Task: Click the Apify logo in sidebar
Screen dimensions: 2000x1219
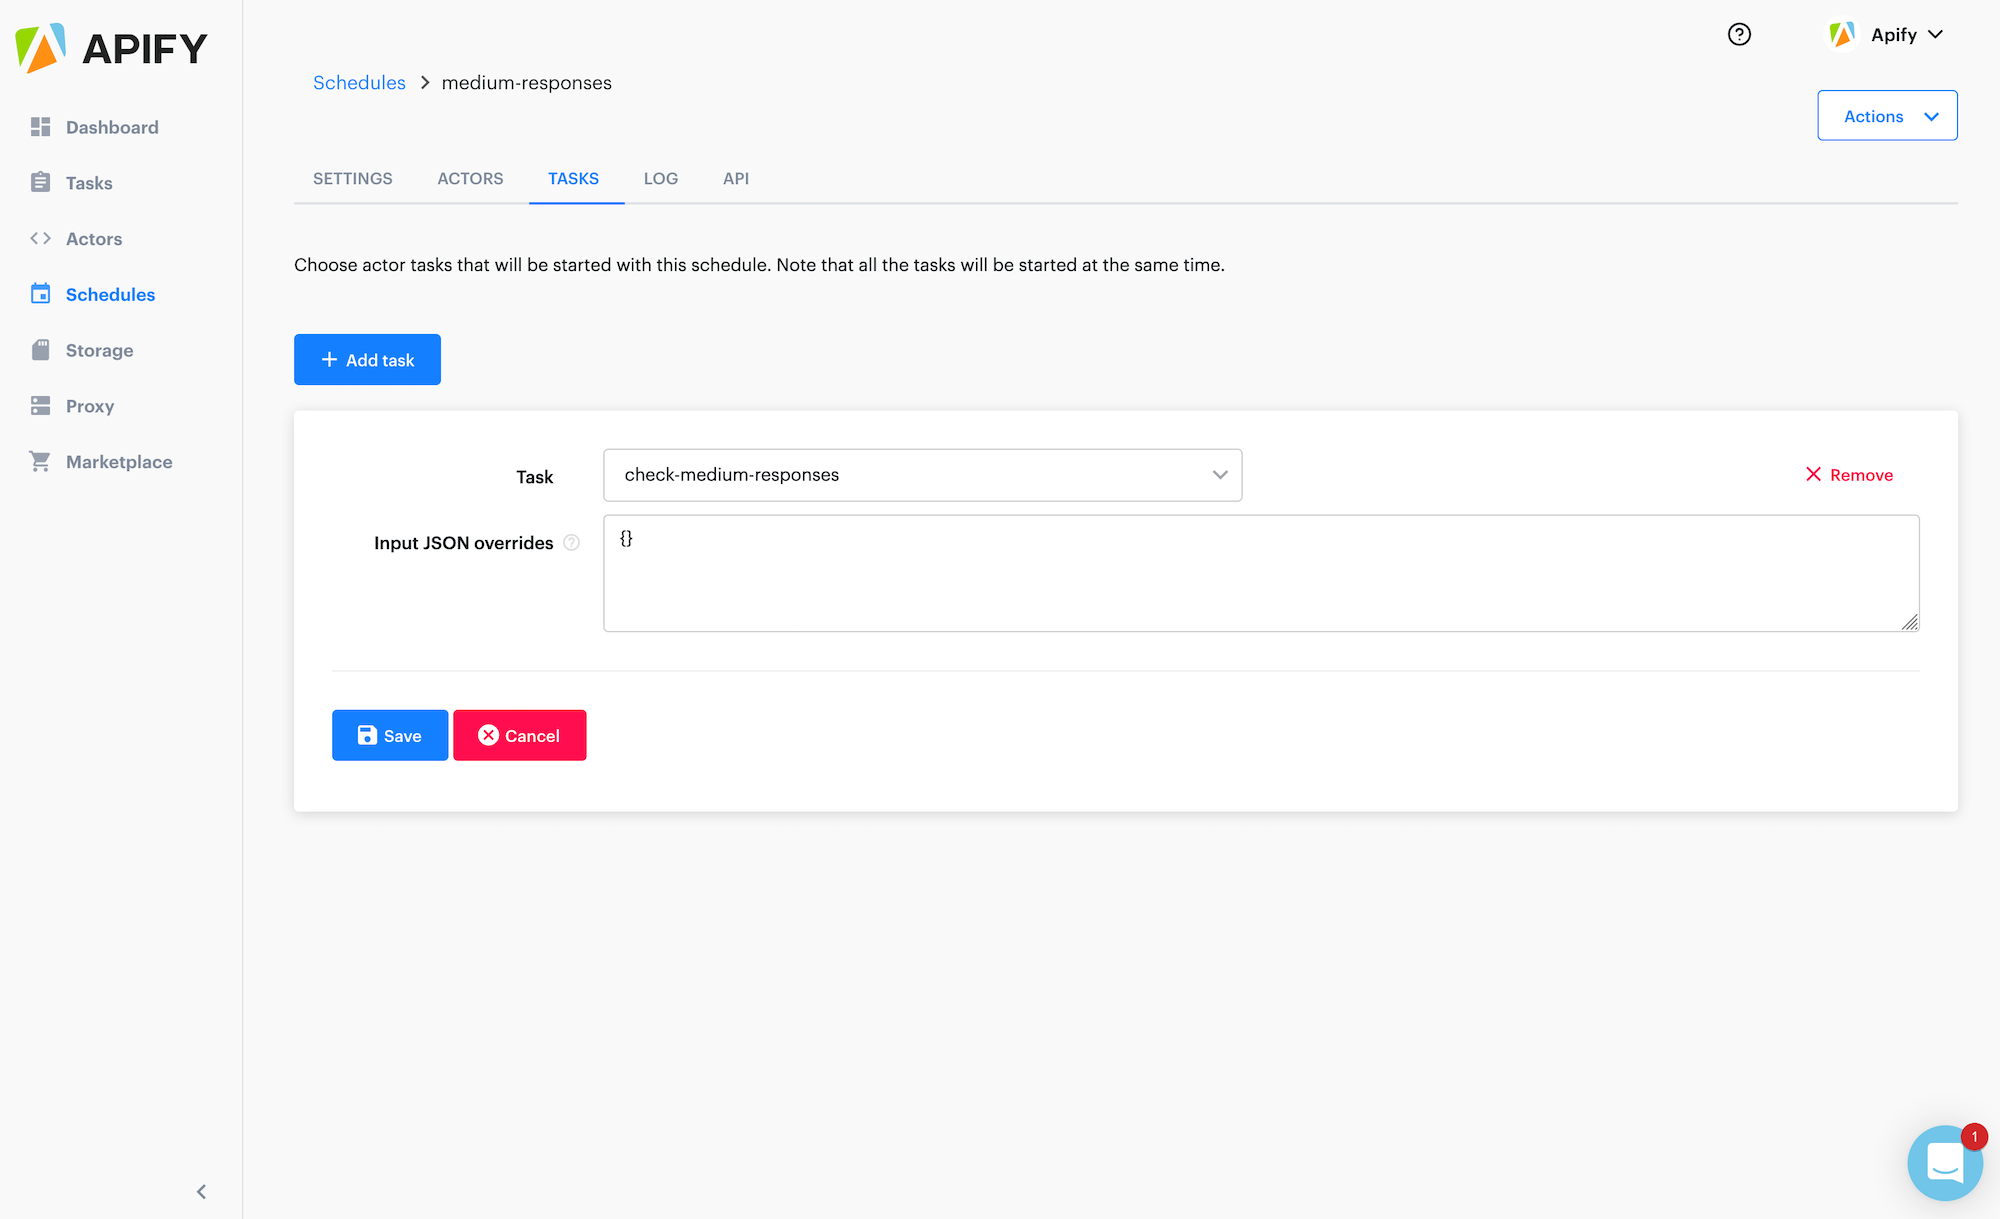Action: point(111,48)
